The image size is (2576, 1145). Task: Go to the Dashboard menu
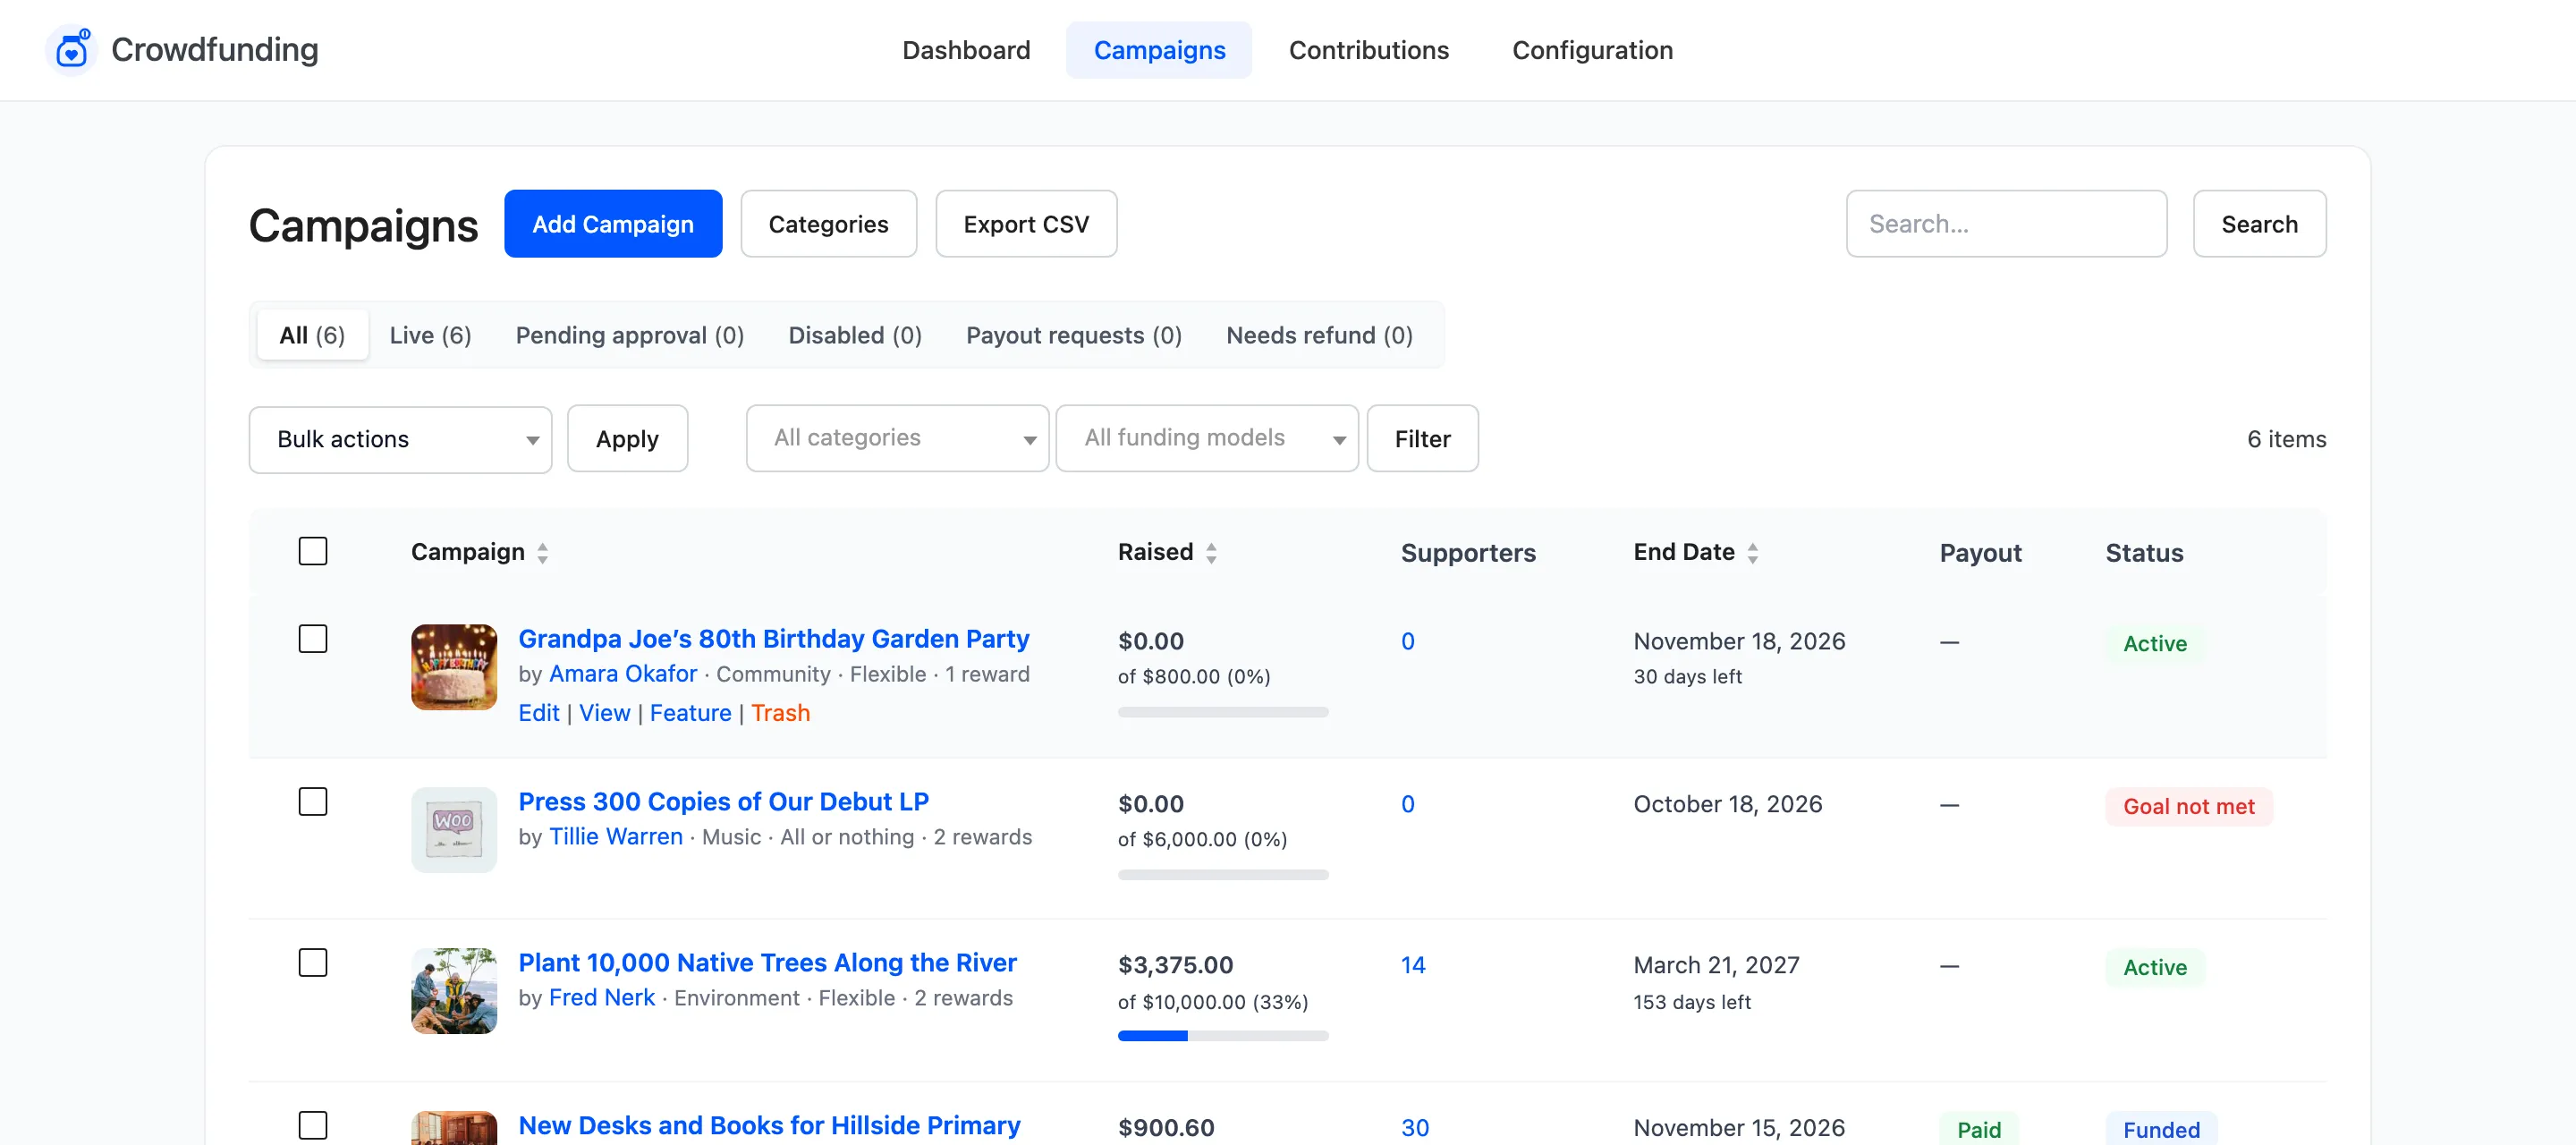coord(966,50)
